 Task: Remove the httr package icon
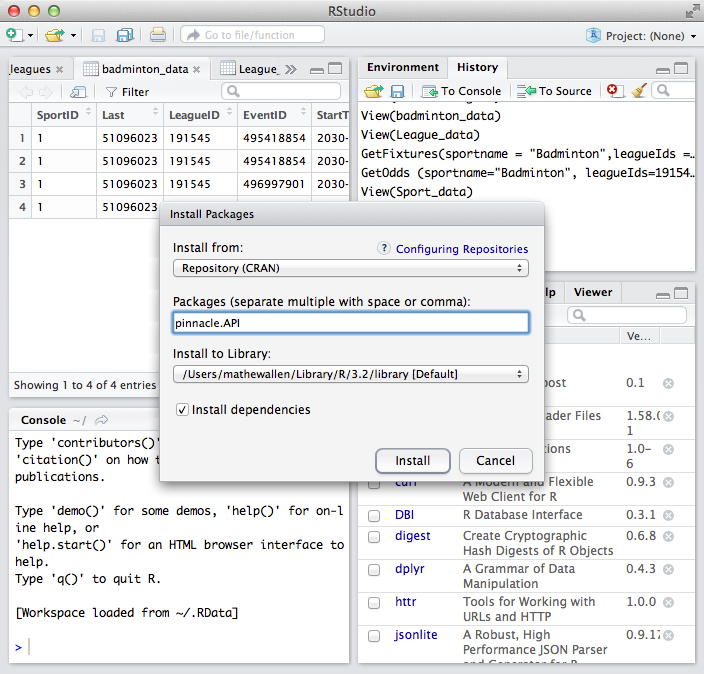(x=669, y=602)
